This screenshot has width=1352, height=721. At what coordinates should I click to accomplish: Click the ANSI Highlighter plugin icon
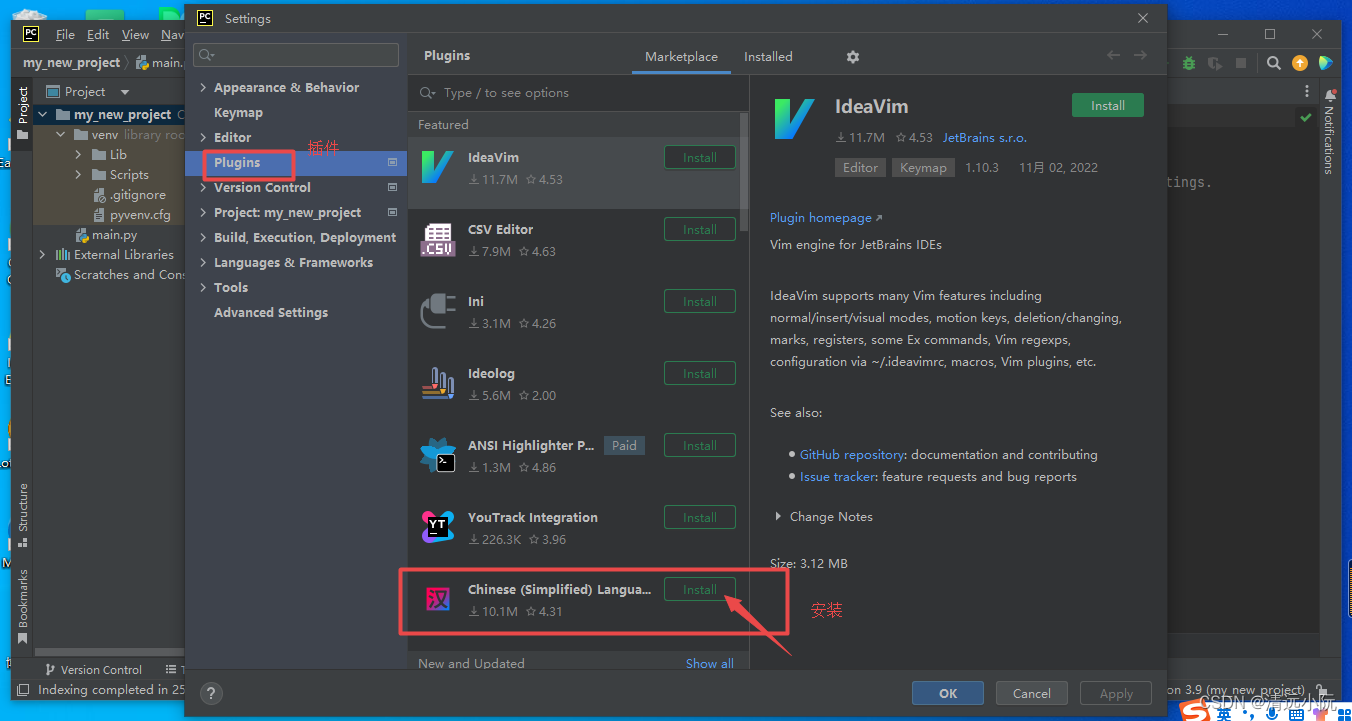pos(438,456)
